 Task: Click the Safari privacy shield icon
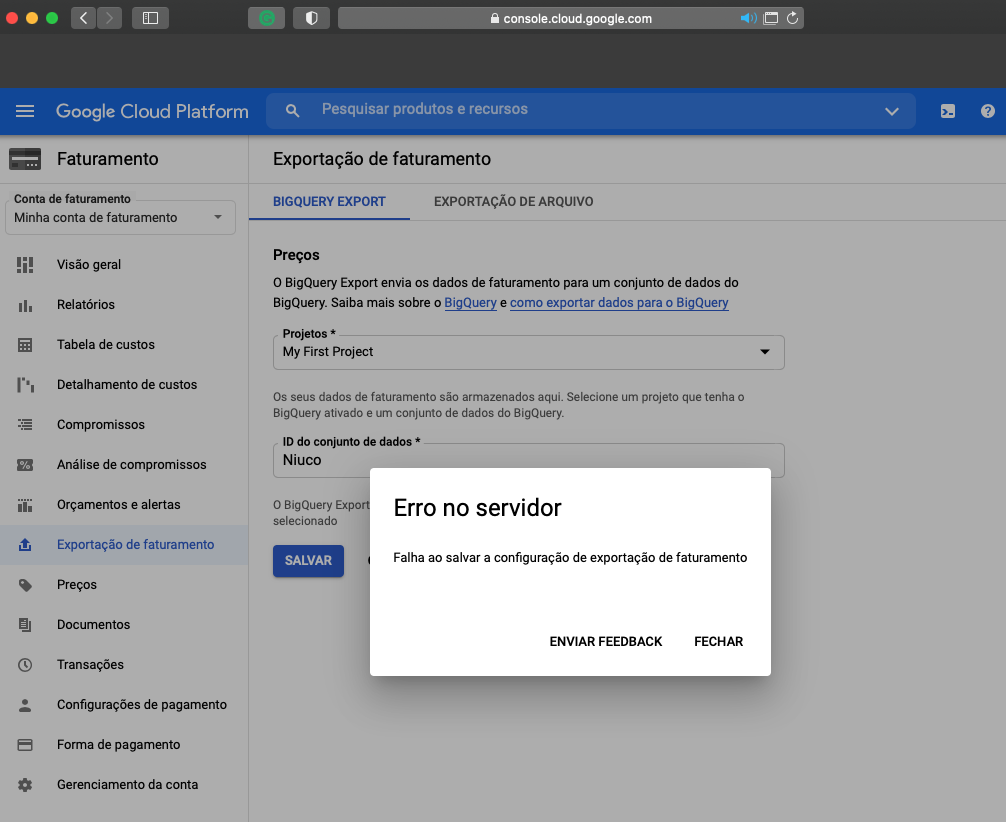(x=311, y=18)
